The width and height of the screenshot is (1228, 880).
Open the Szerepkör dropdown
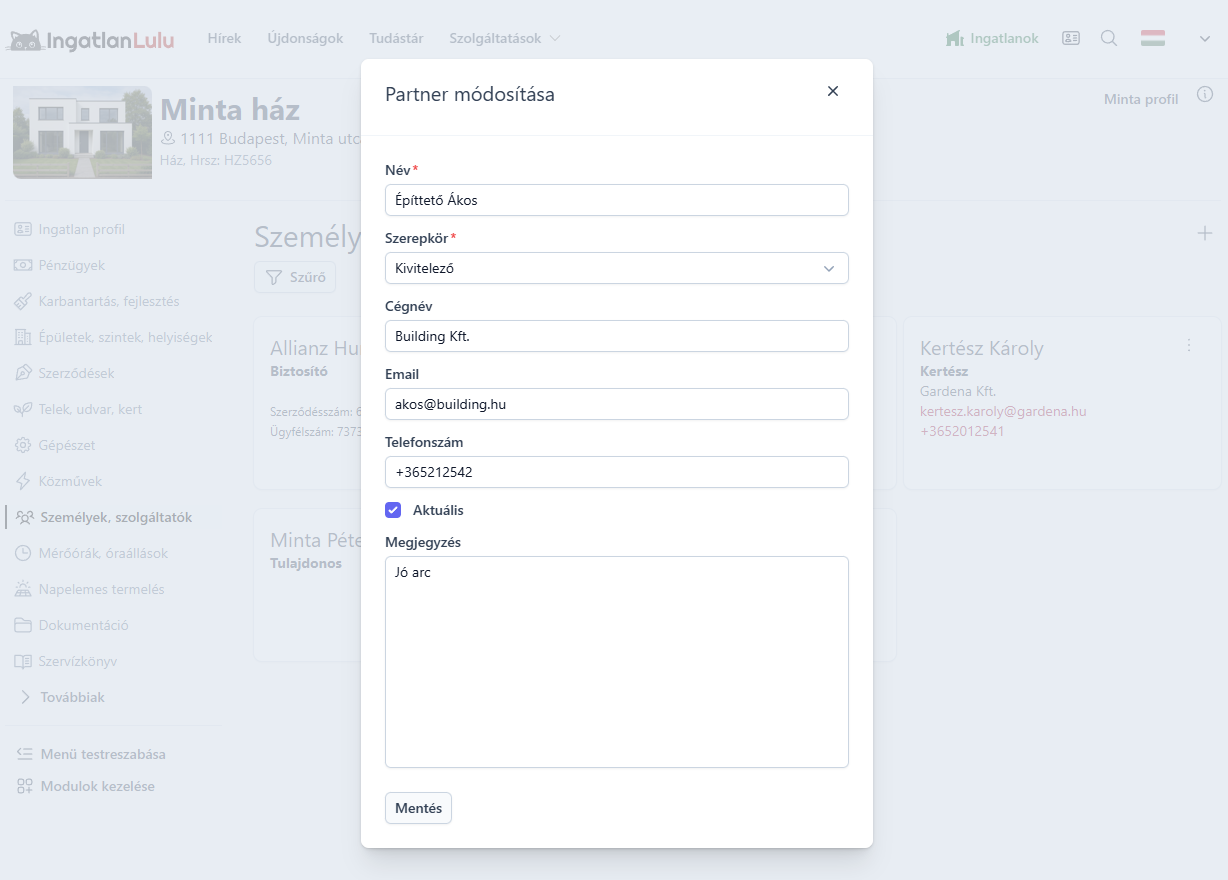pyautogui.click(x=617, y=268)
